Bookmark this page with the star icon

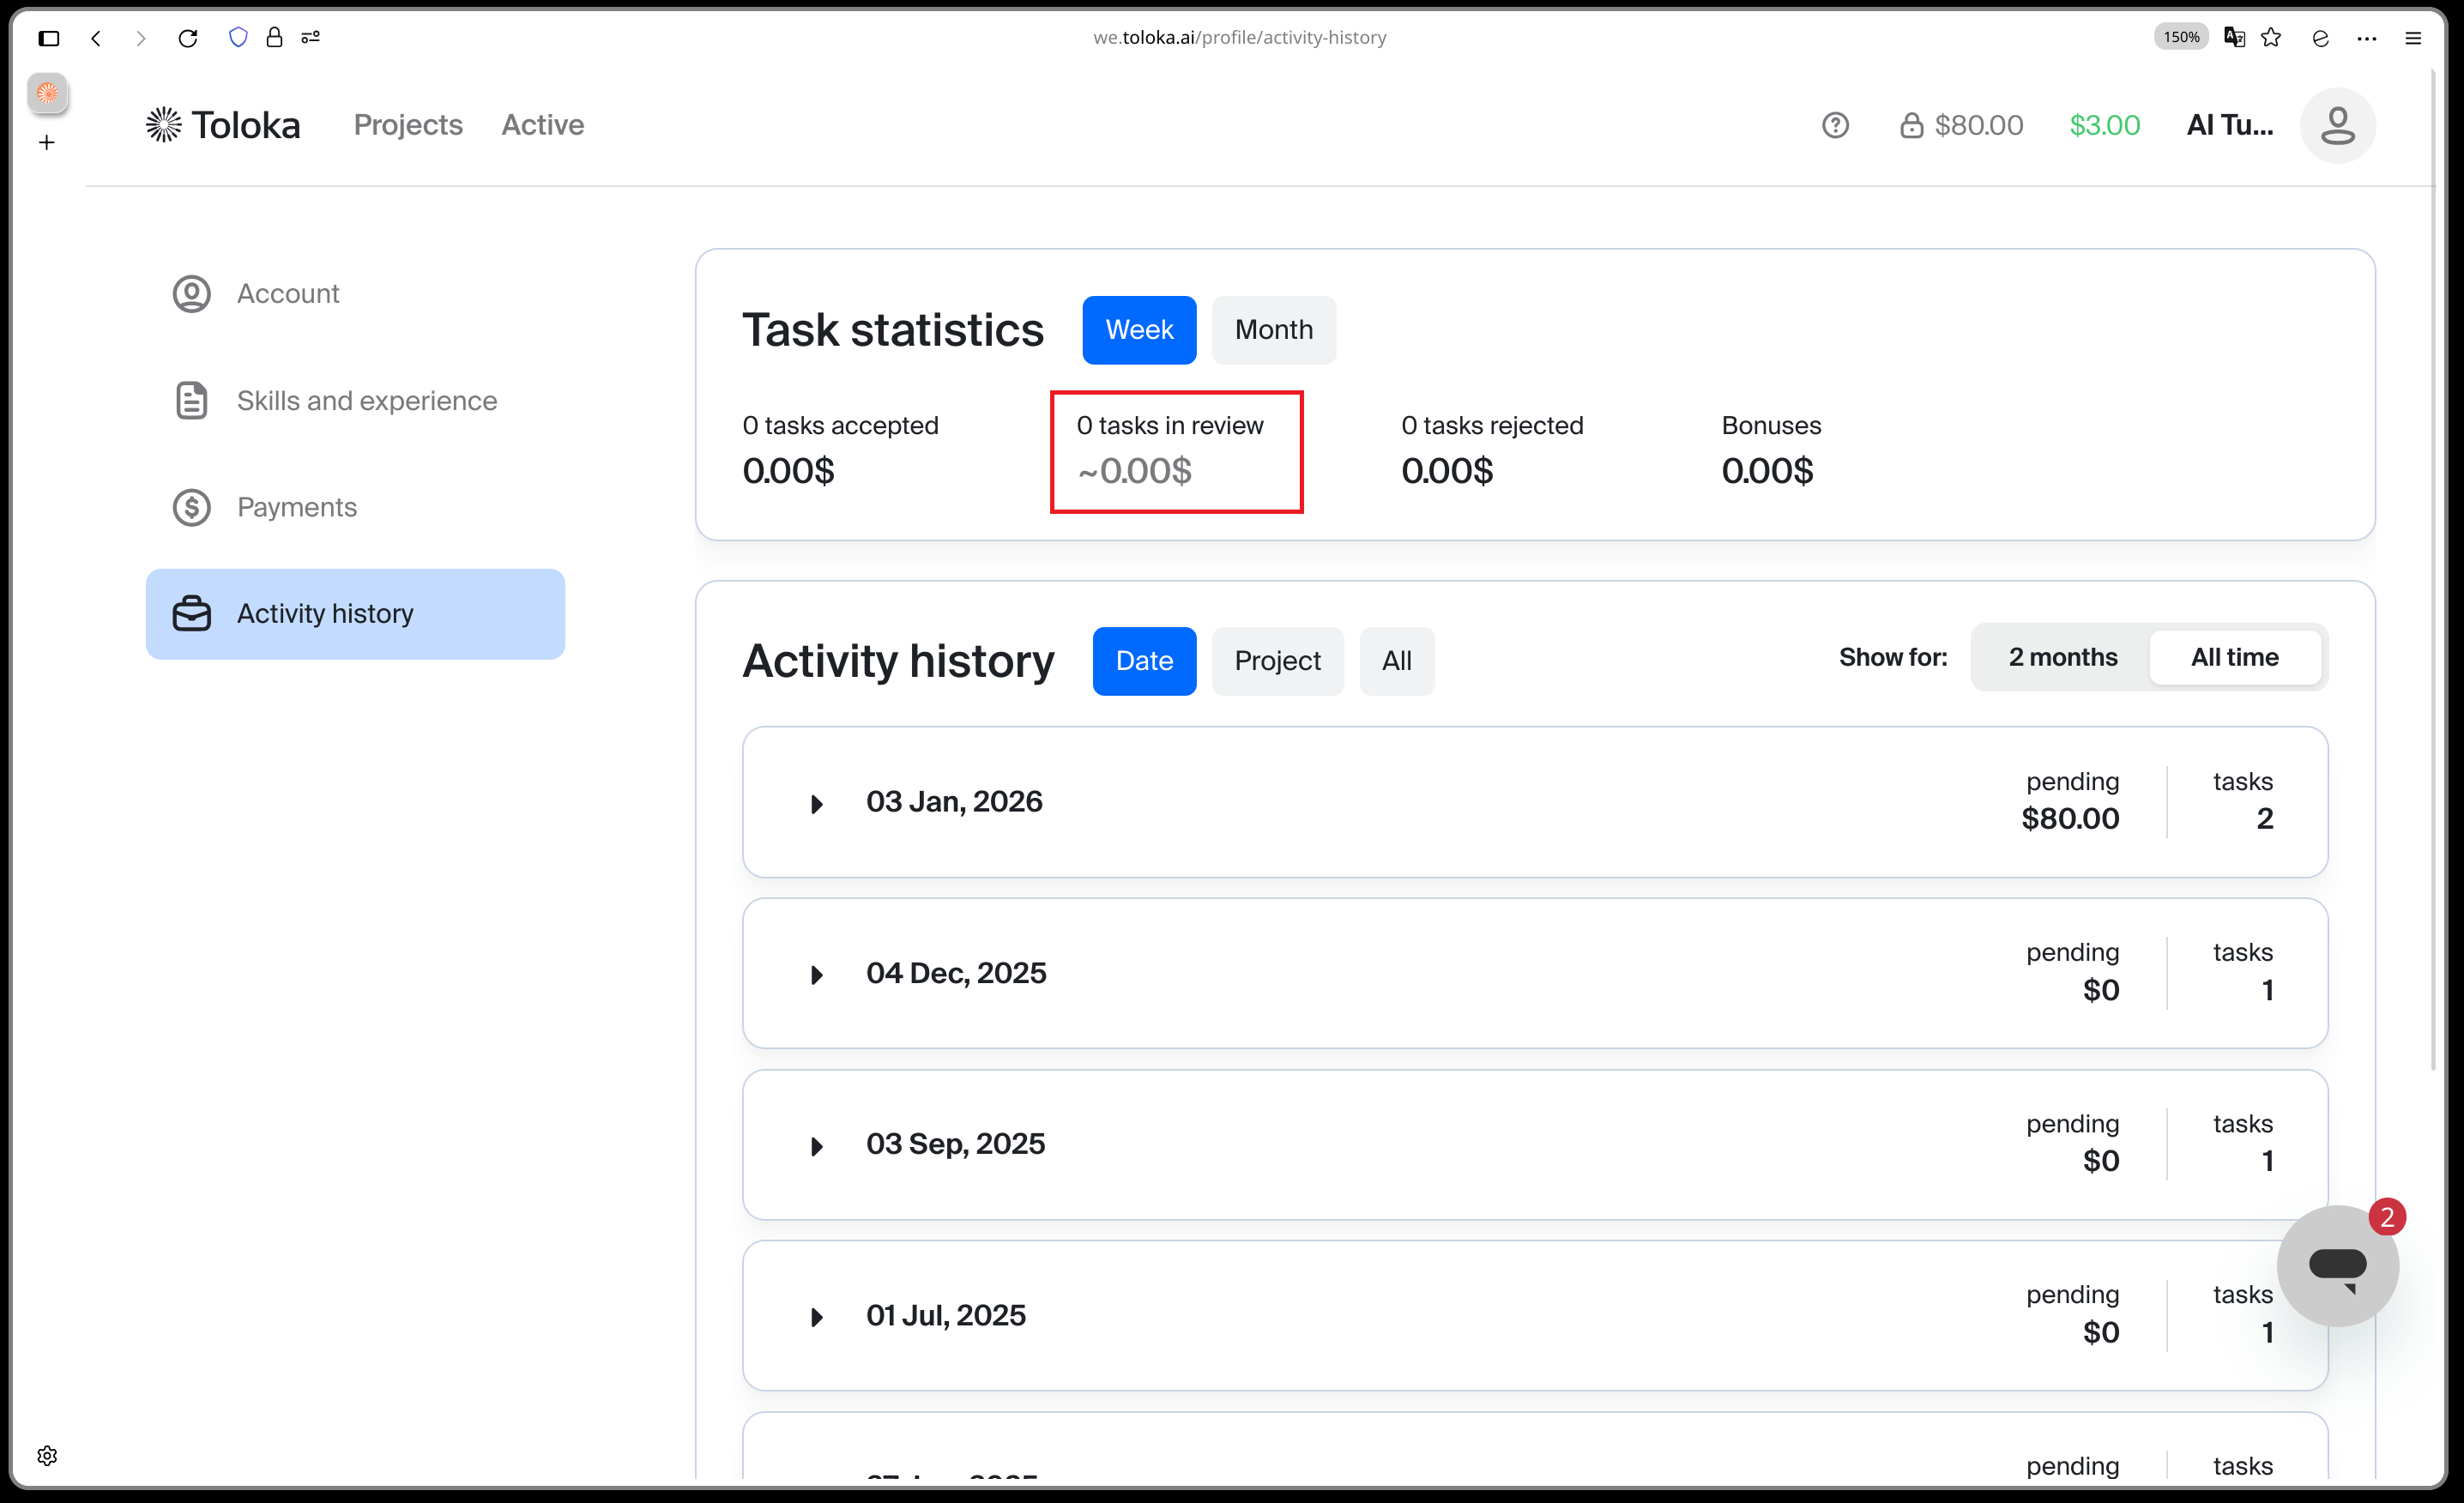(2271, 37)
